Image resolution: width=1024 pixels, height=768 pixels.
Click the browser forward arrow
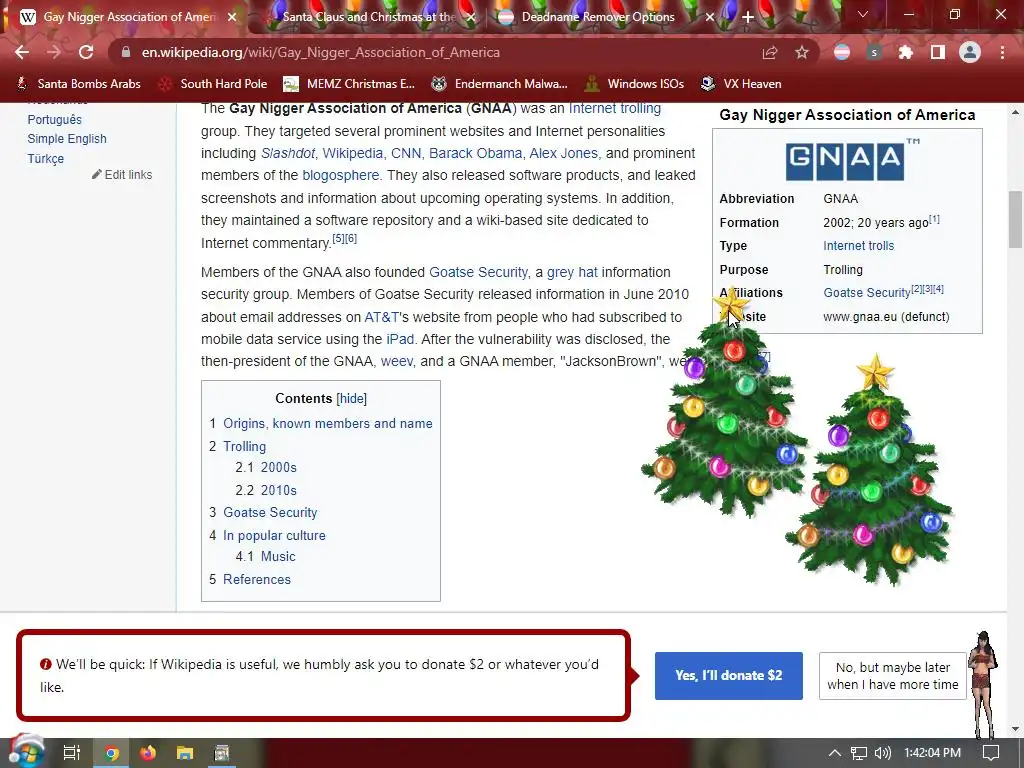(54, 52)
